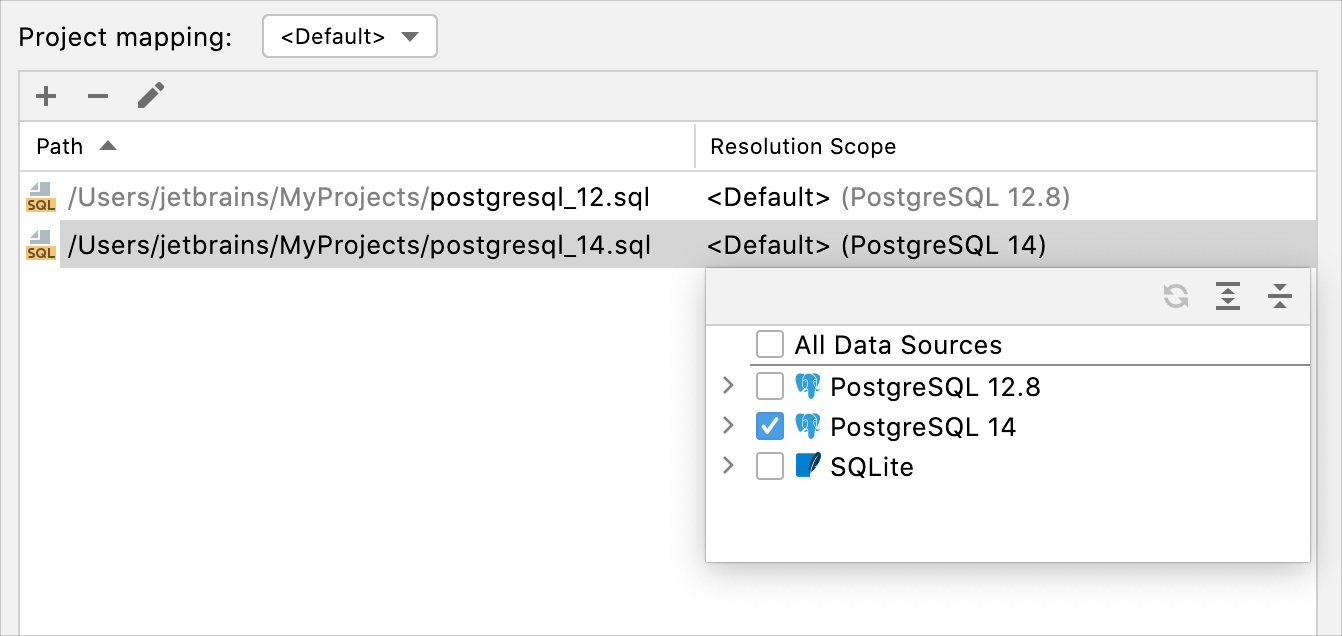Screen dimensions: 1342x636
Task: Expand all nodes using the expand-all icon
Action: click(x=1228, y=297)
